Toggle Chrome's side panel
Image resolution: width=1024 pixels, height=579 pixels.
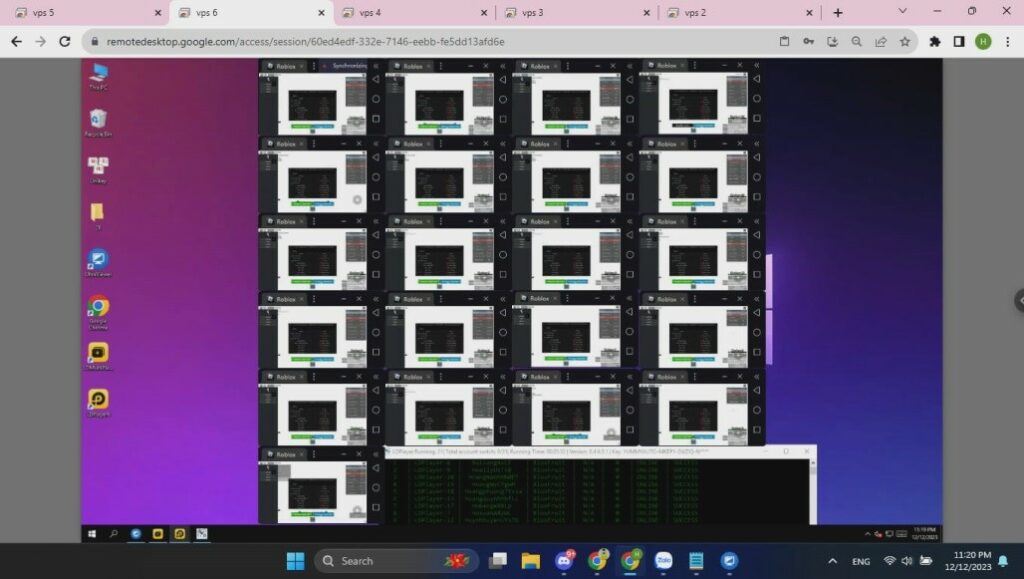959,41
